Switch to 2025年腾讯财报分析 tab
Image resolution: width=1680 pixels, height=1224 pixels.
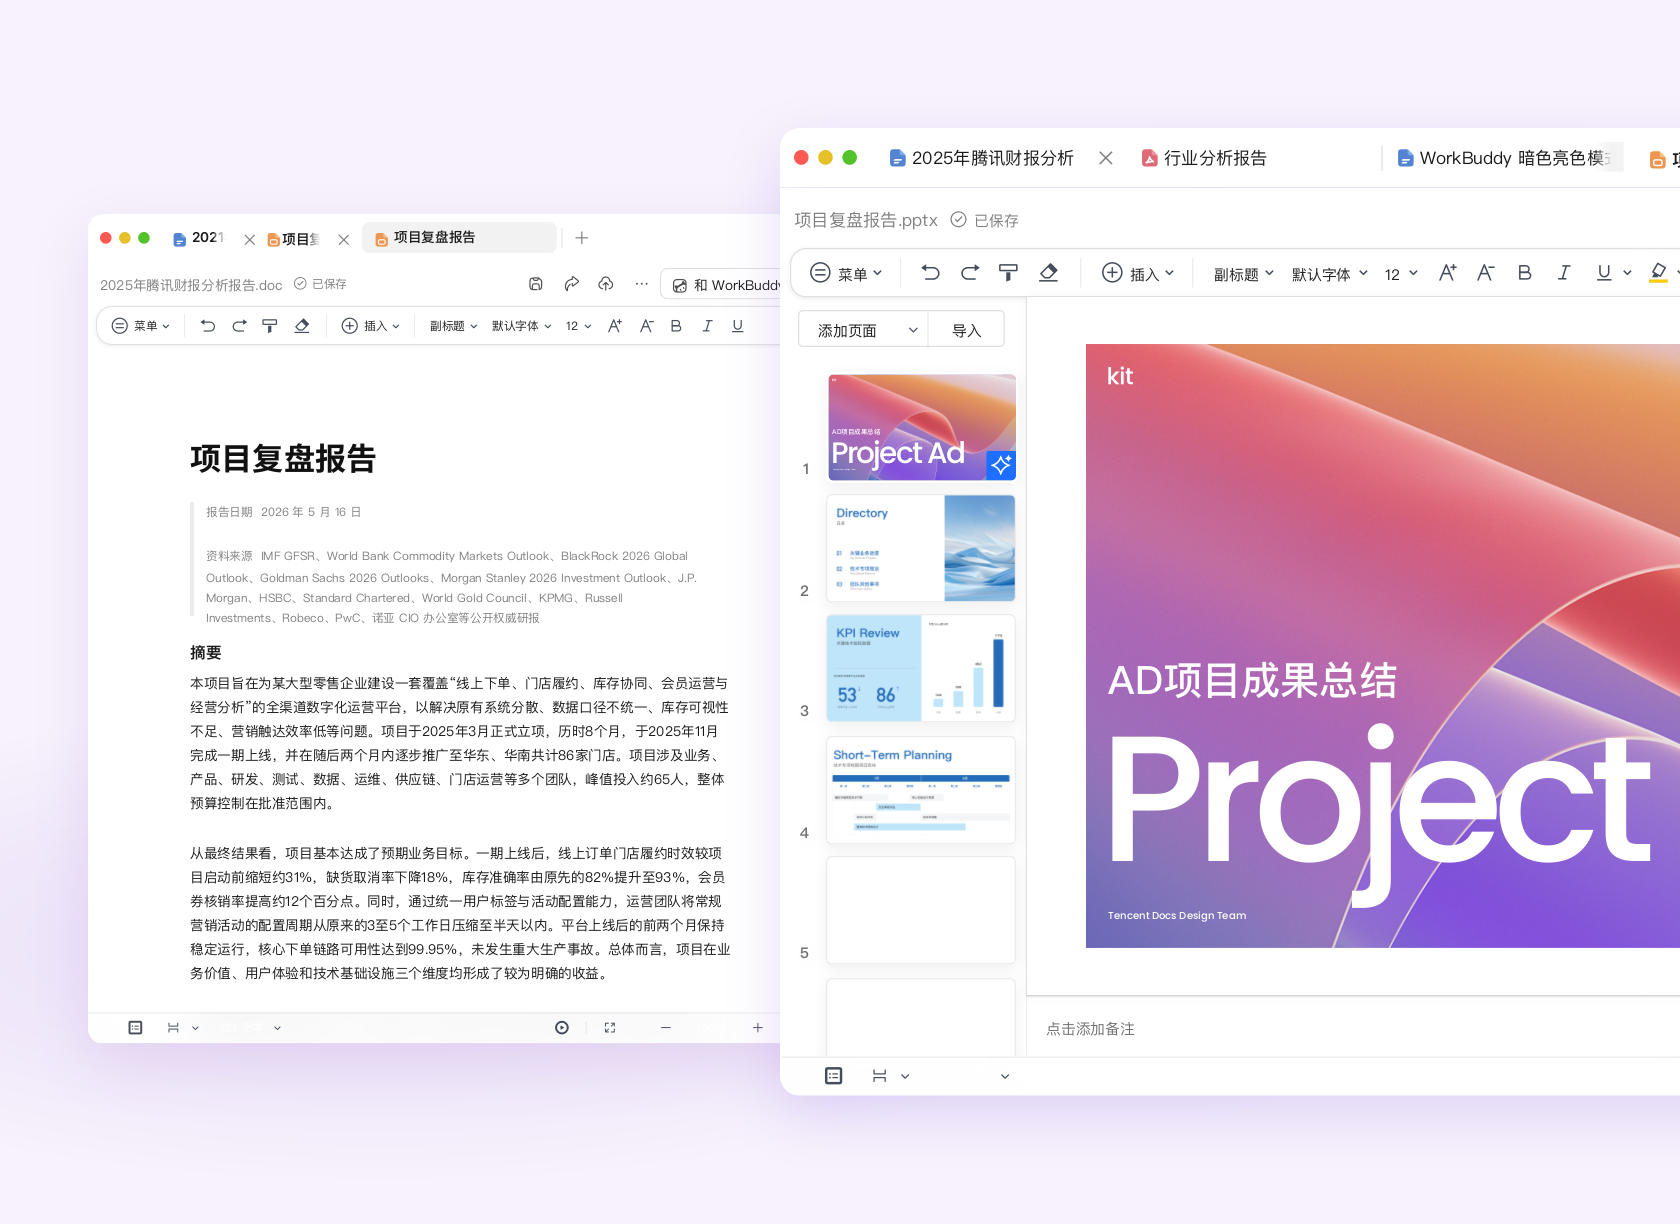point(981,158)
